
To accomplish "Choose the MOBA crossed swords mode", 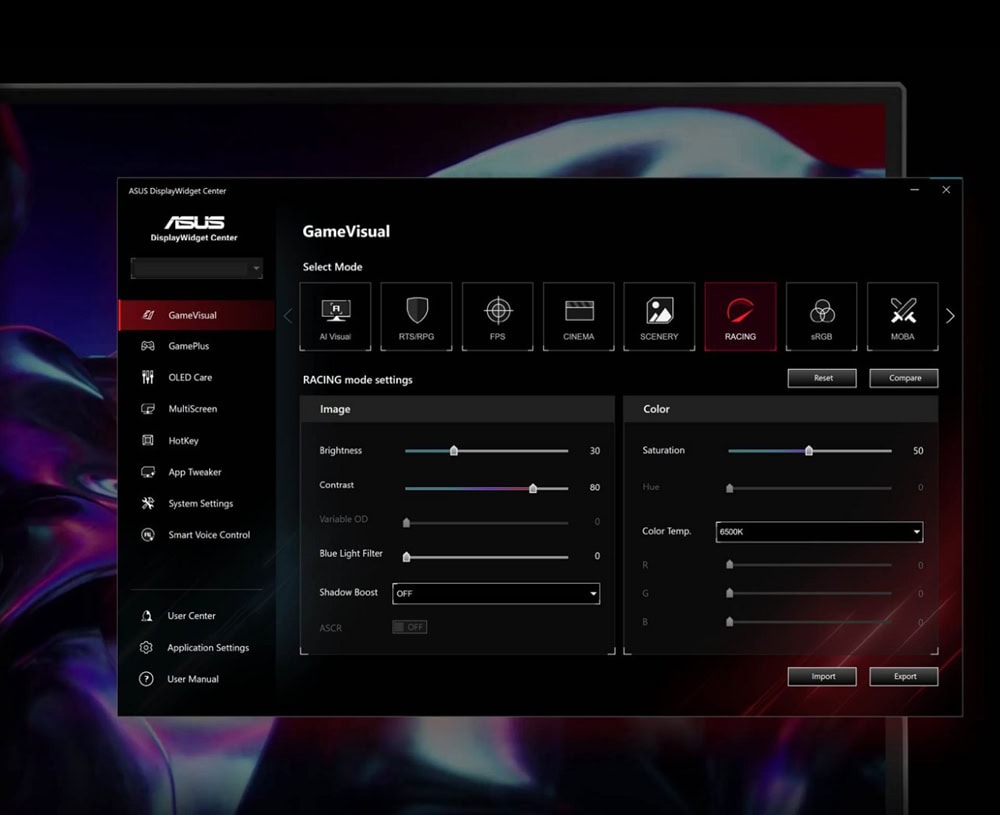I will (902, 316).
